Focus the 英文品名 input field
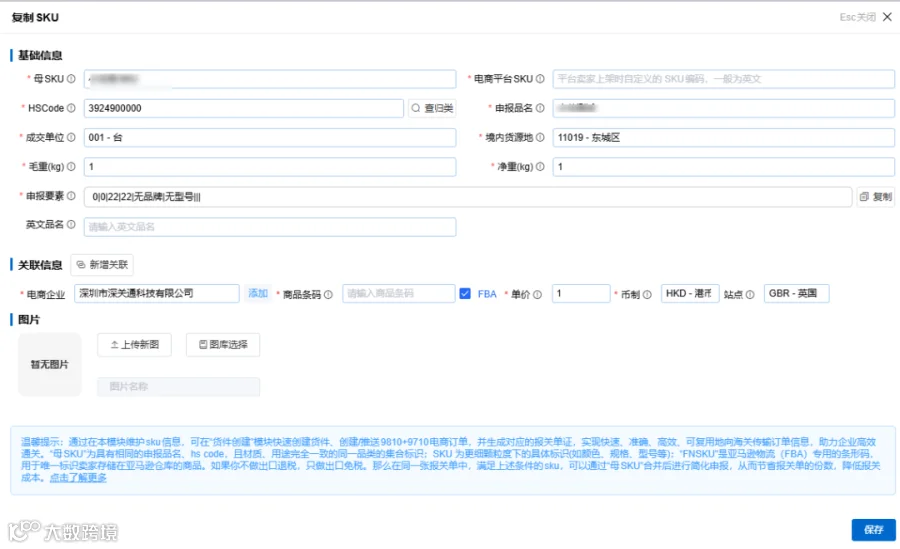This screenshot has width=900, height=549. point(270,227)
